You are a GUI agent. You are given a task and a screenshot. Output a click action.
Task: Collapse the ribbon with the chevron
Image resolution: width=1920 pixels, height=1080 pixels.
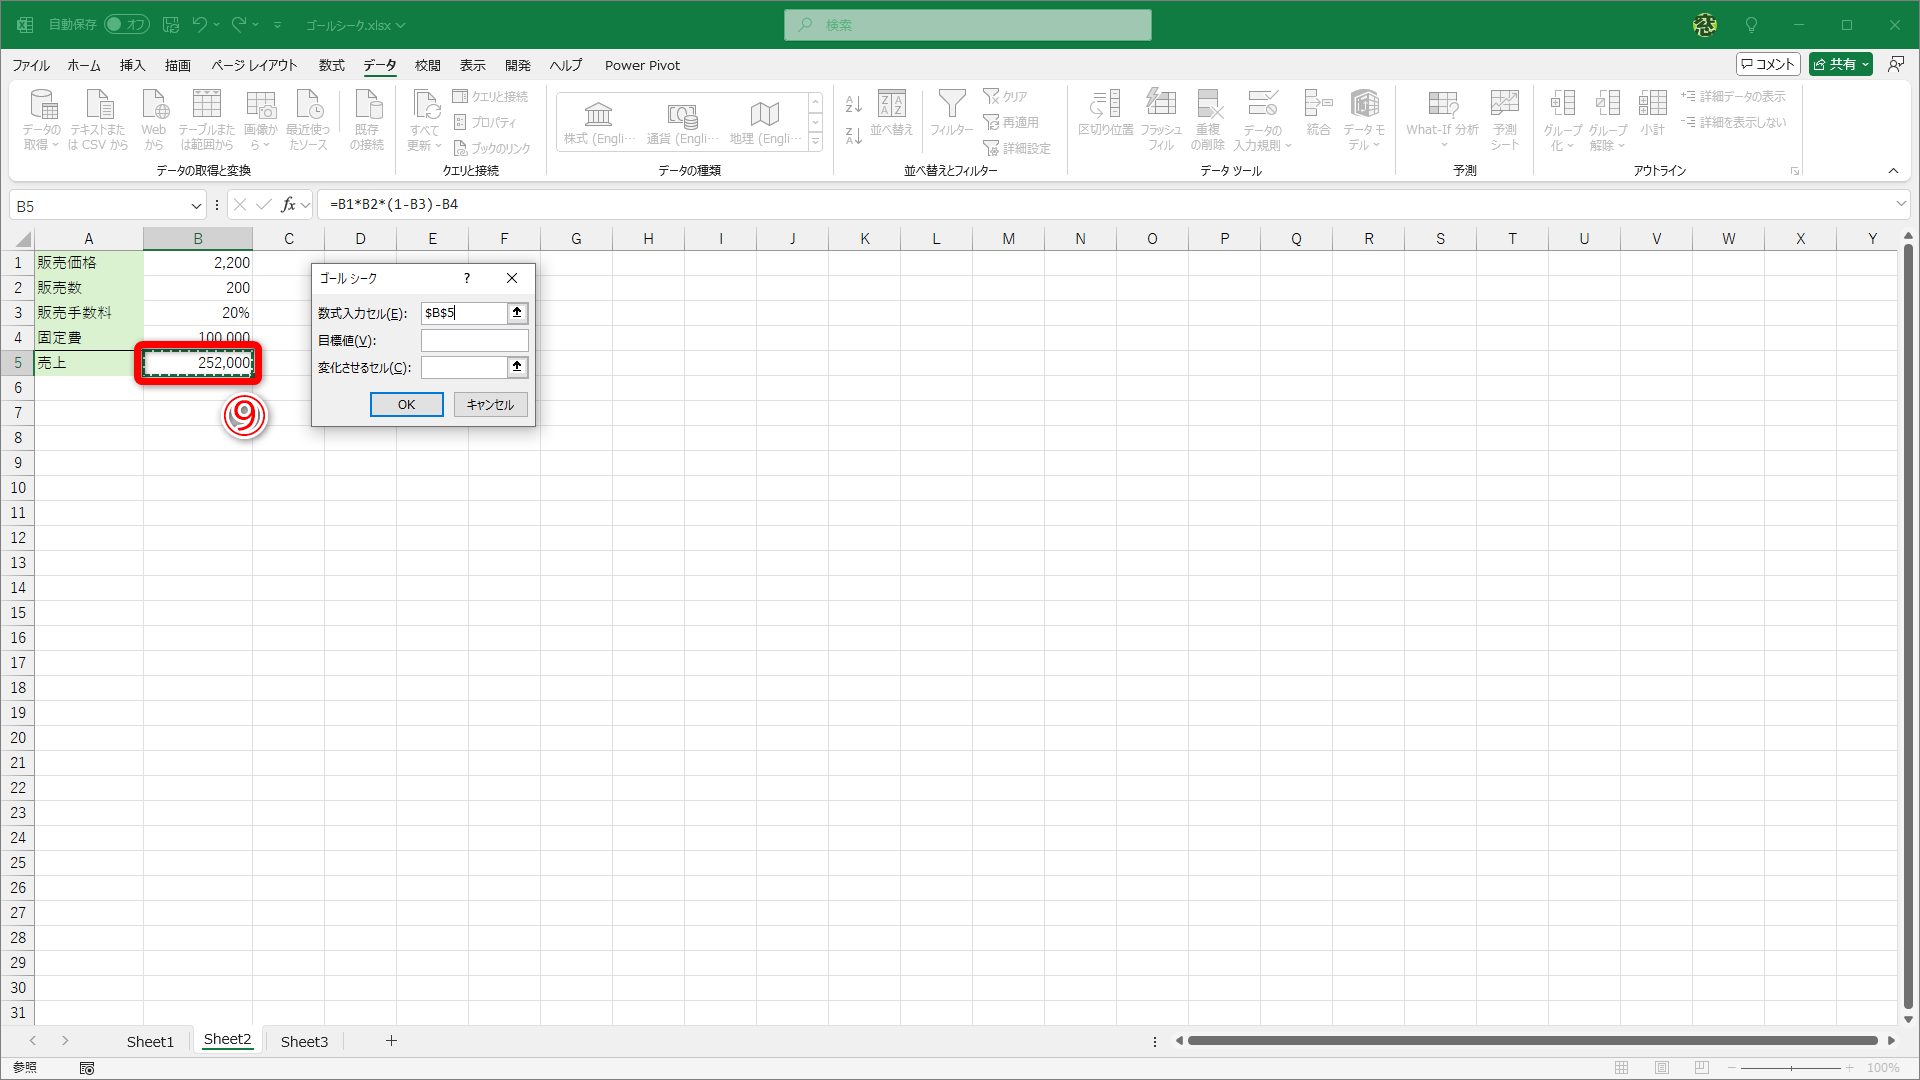tap(1893, 171)
